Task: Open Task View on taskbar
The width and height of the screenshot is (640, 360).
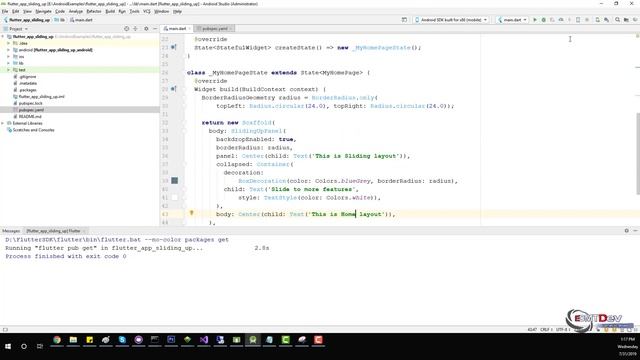Action: click(x=40, y=346)
